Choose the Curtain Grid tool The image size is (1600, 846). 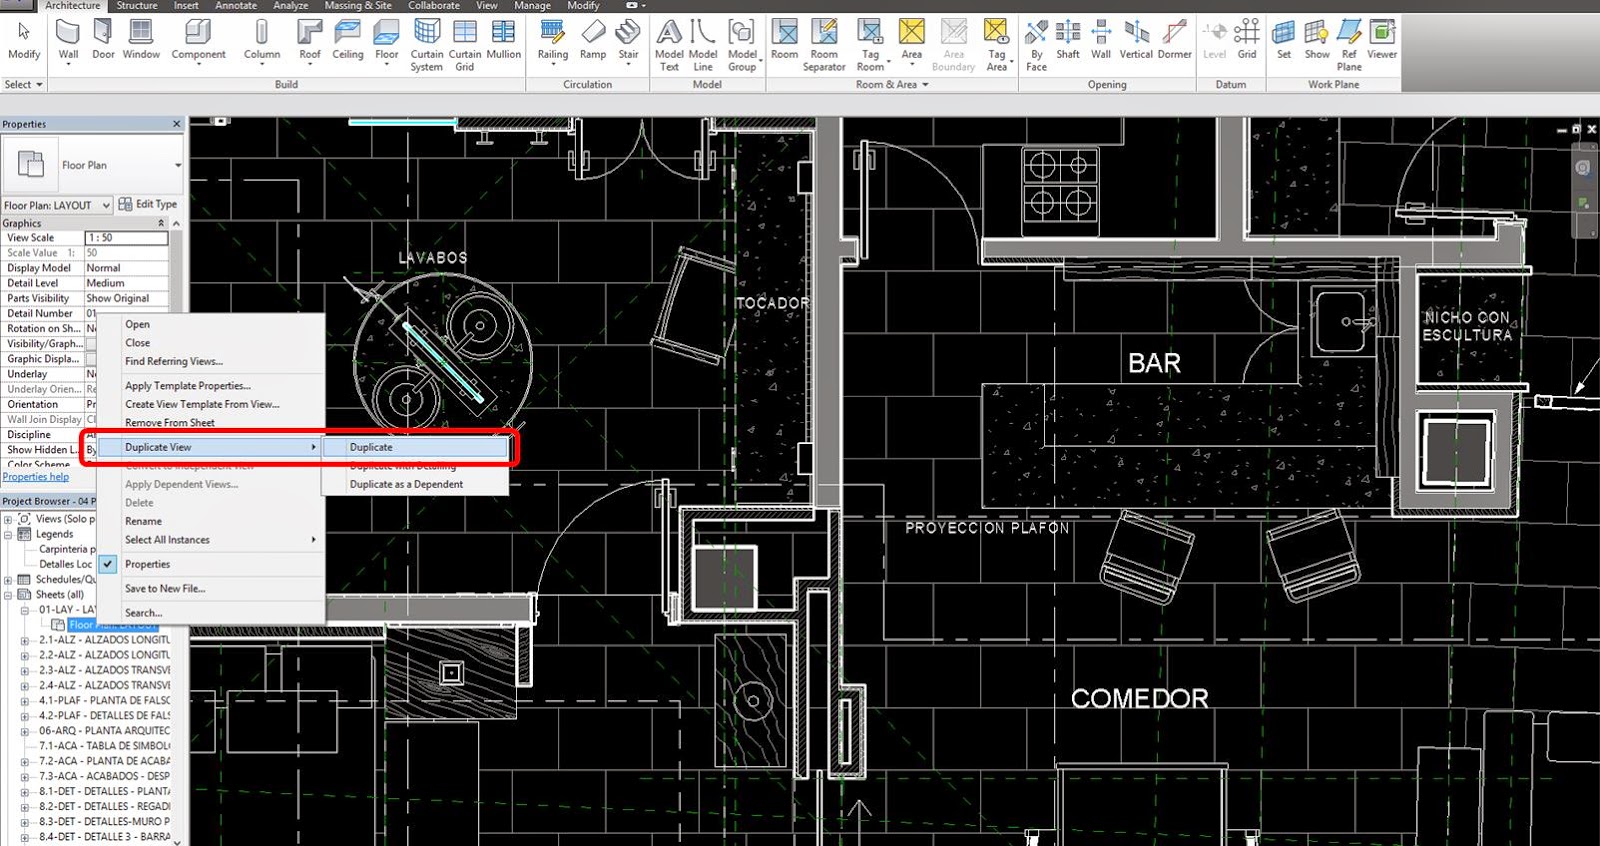pos(465,46)
